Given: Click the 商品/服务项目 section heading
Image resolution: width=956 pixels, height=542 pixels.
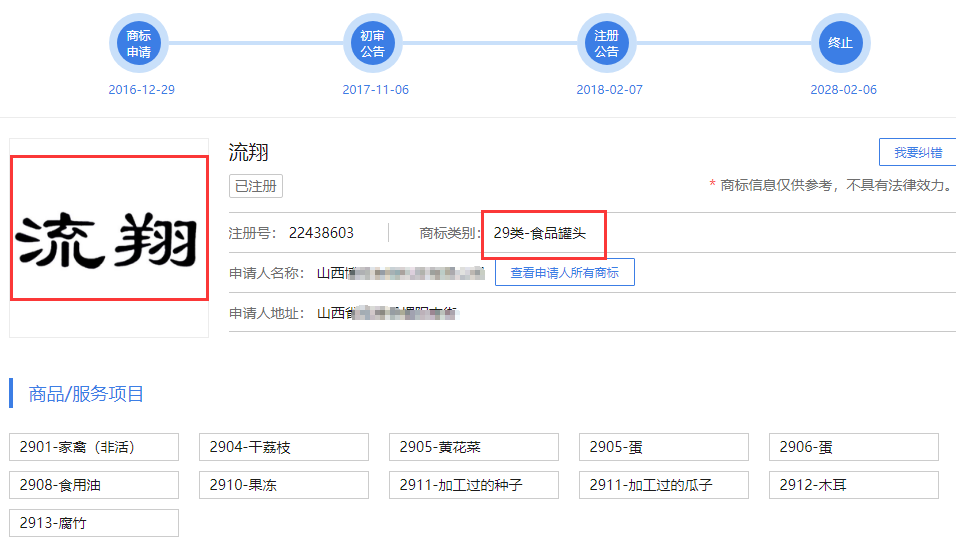Looking at the screenshot, I should coord(86,394).
